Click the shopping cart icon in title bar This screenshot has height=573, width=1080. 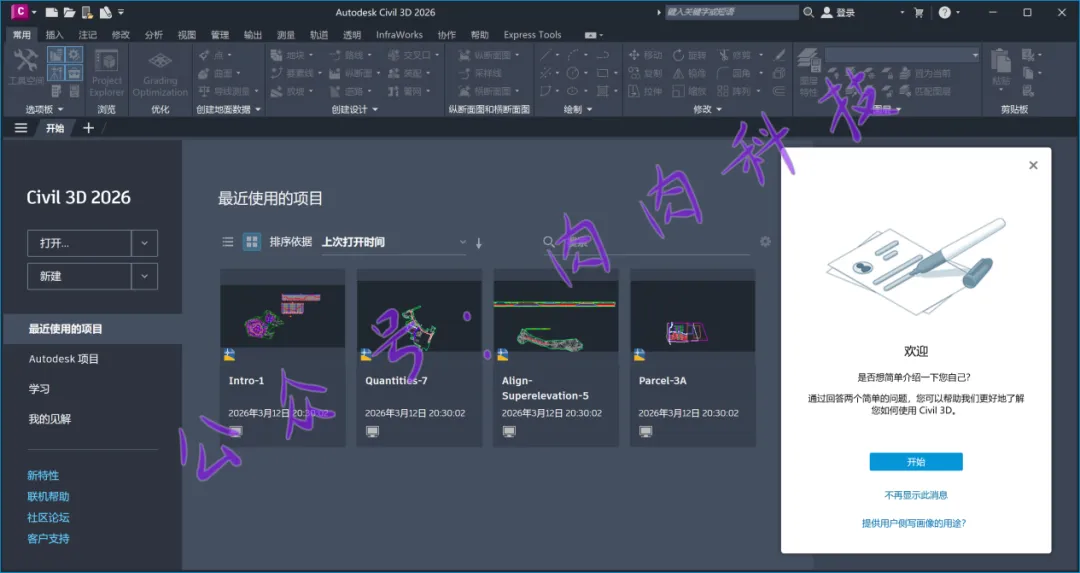(x=918, y=12)
